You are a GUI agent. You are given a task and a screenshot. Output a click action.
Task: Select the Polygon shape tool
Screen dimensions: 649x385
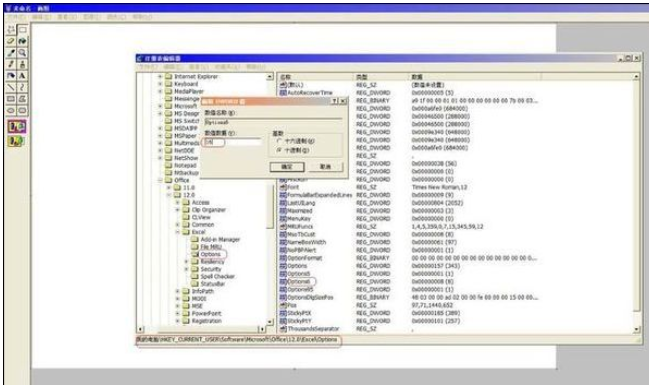22,99
